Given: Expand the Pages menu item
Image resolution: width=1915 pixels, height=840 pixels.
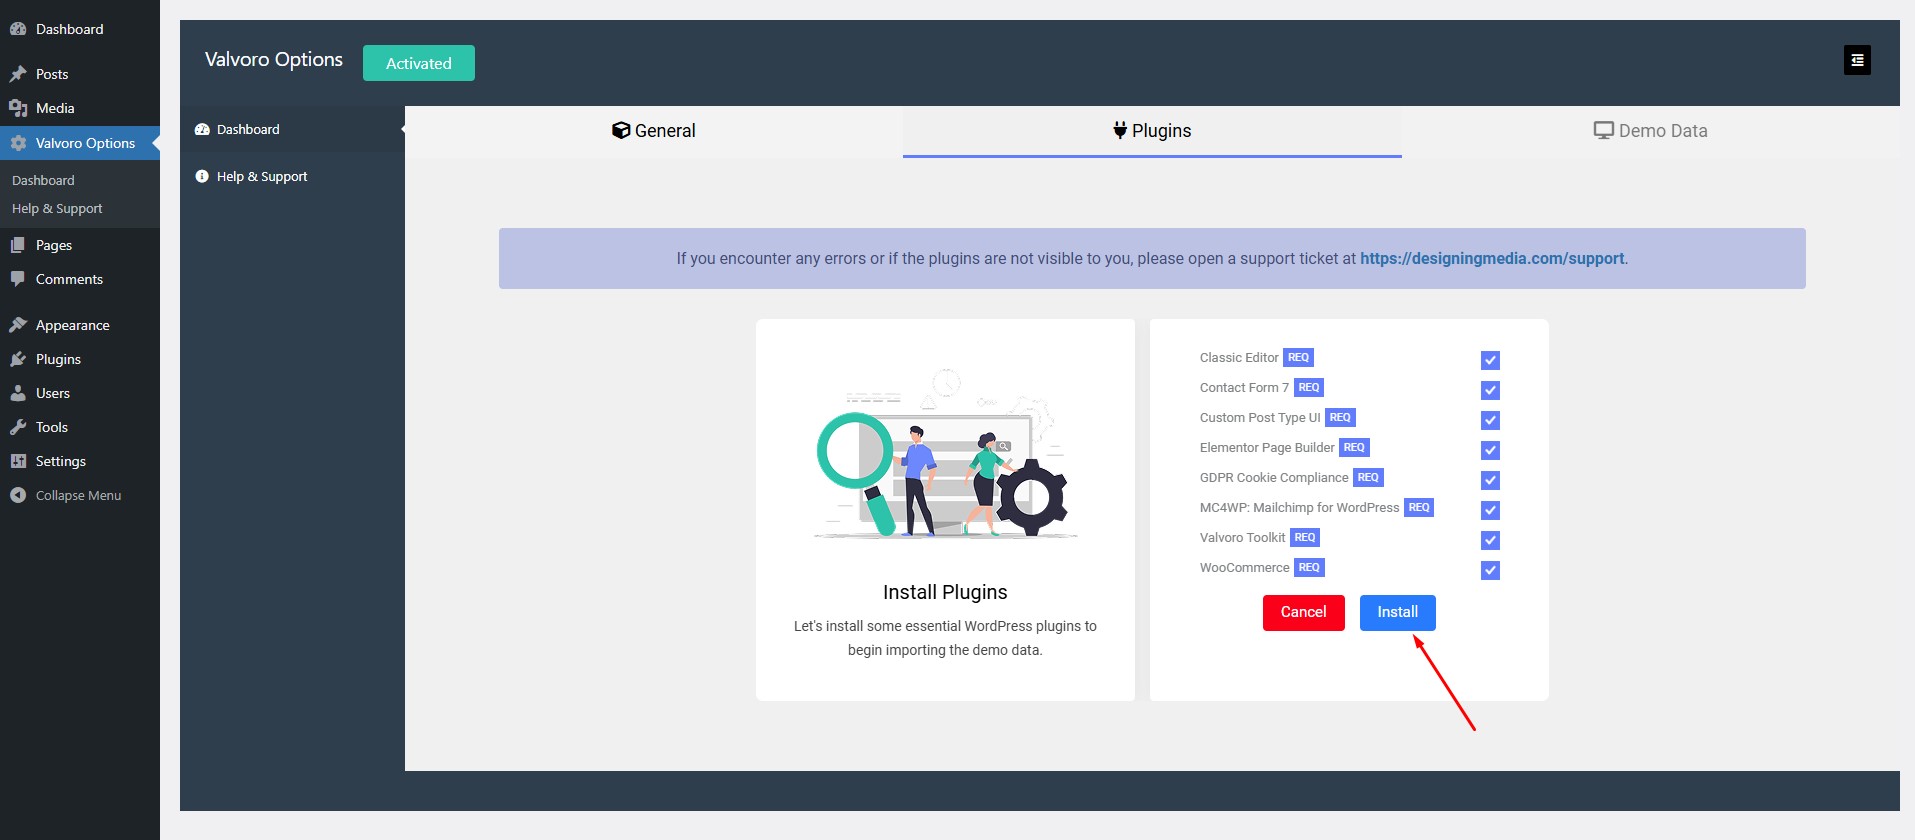Looking at the screenshot, I should (53, 245).
